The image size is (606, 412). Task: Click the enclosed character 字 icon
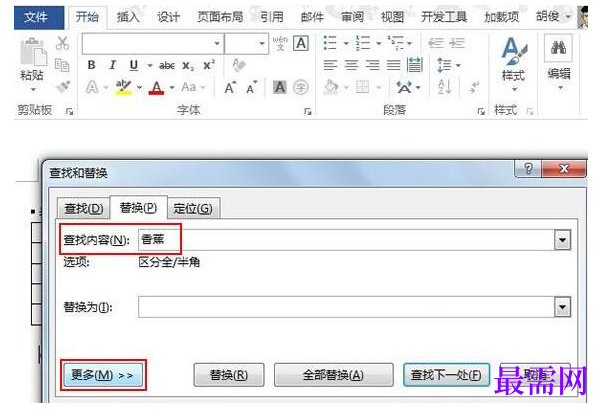point(301,87)
